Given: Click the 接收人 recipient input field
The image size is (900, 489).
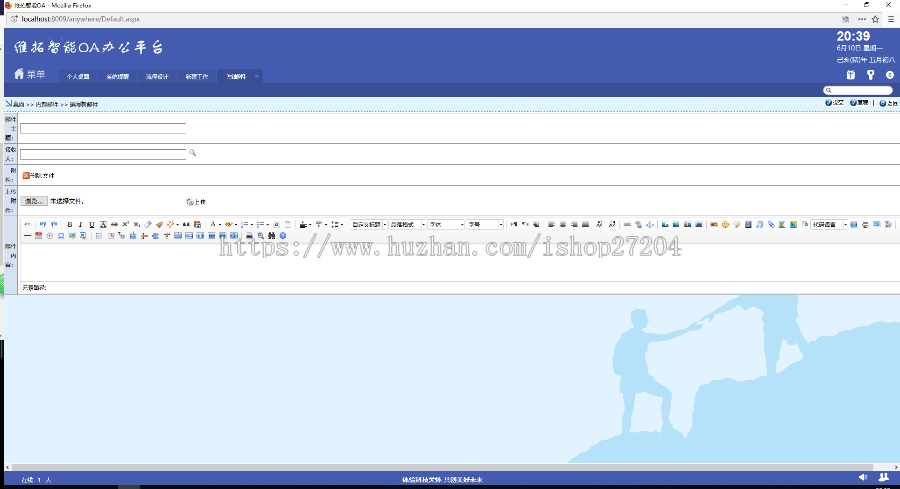Looking at the screenshot, I should coord(103,154).
